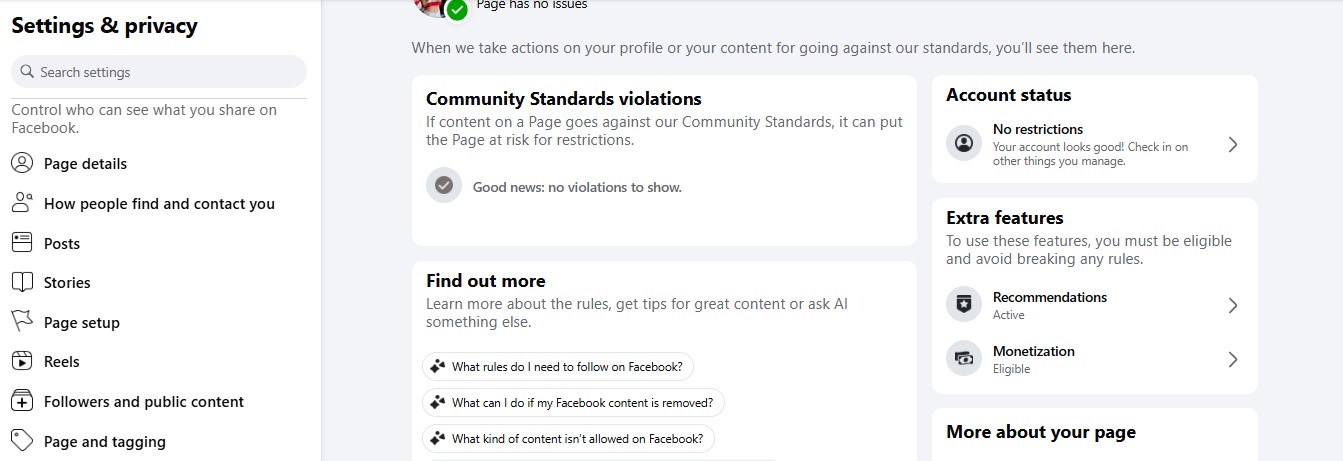Ask What rules do I need to follow
Viewport: 1343px width, 461px height.
point(558,367)
